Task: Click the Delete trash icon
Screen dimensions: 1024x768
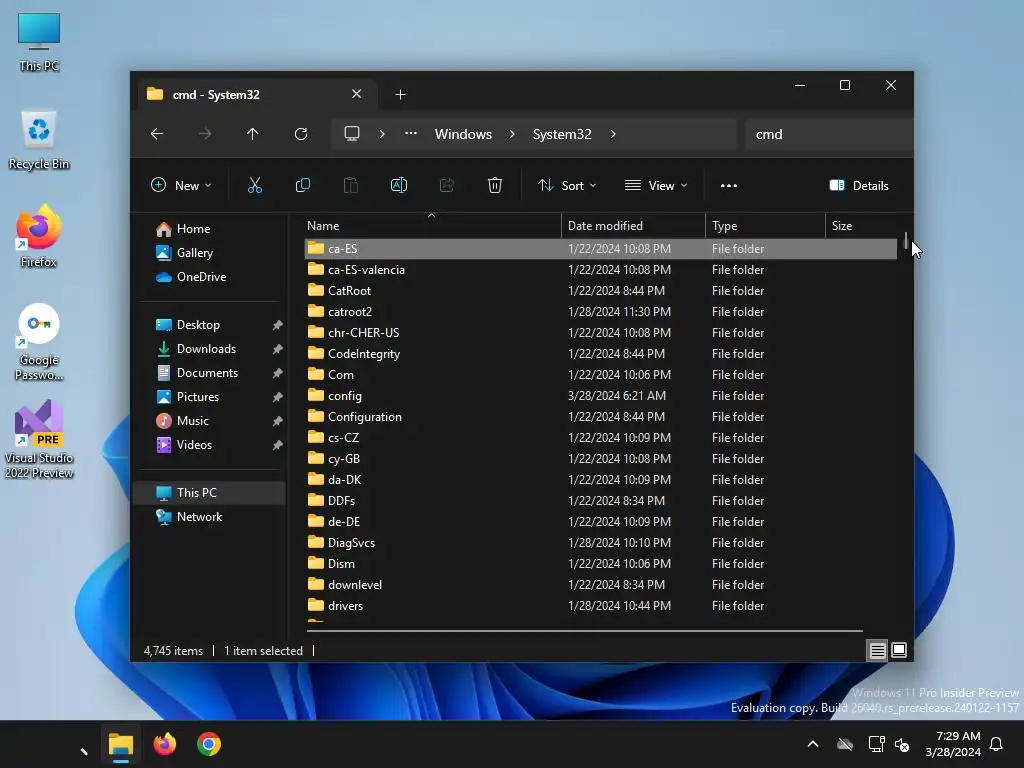Action: pyautogui.click(x=495, y=185)
